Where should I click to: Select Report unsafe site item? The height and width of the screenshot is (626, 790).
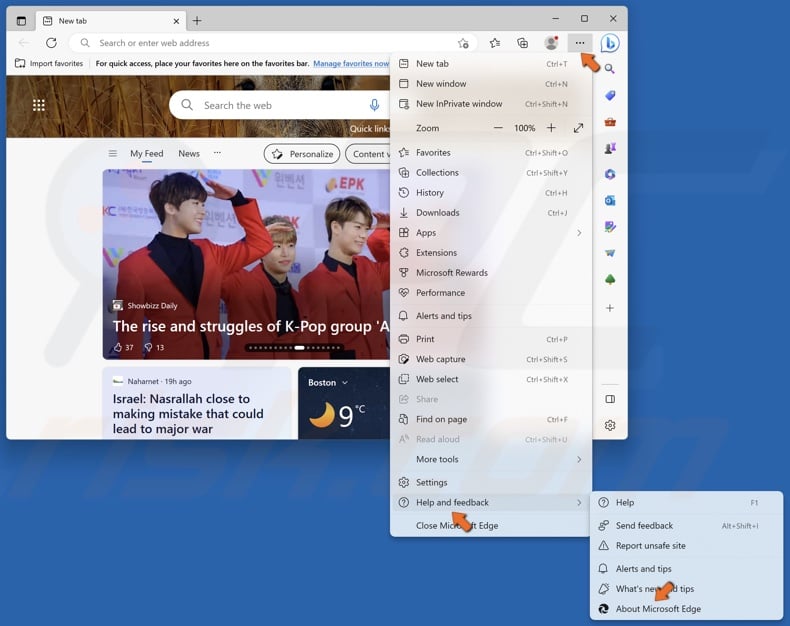(x=687, y=546)
